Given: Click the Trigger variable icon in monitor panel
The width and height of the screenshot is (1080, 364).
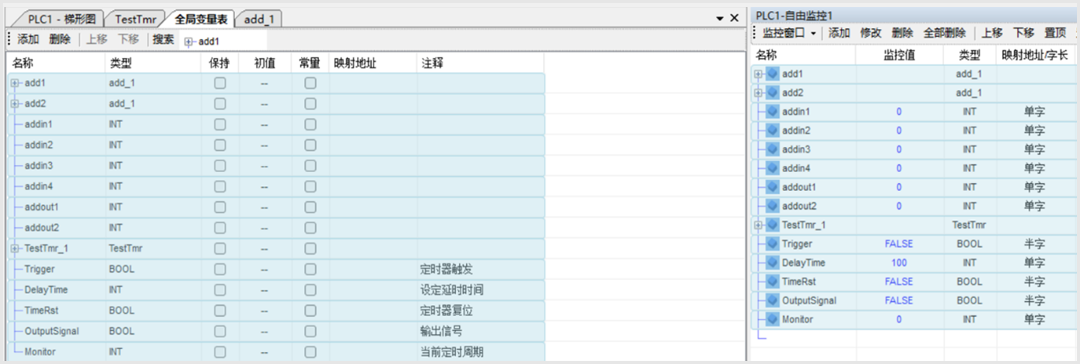Looking at the screenshot, I should point(773,243).
